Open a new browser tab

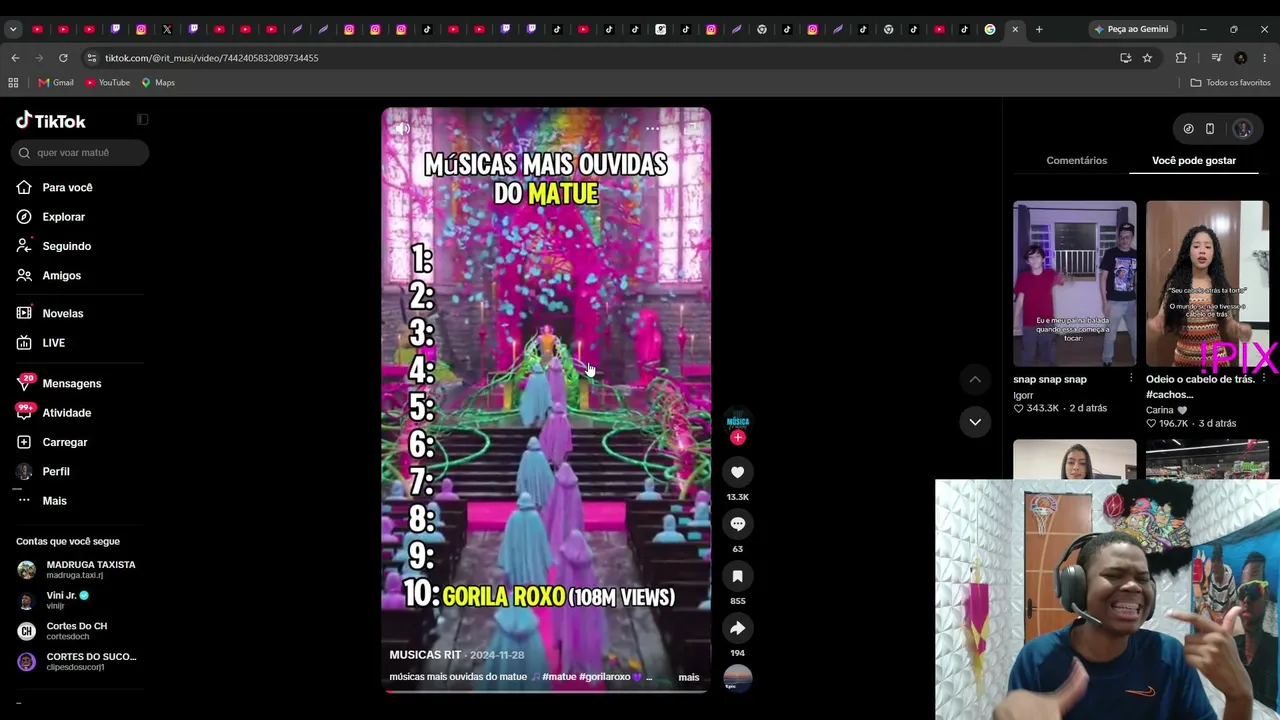click(x=1039, y=29)
